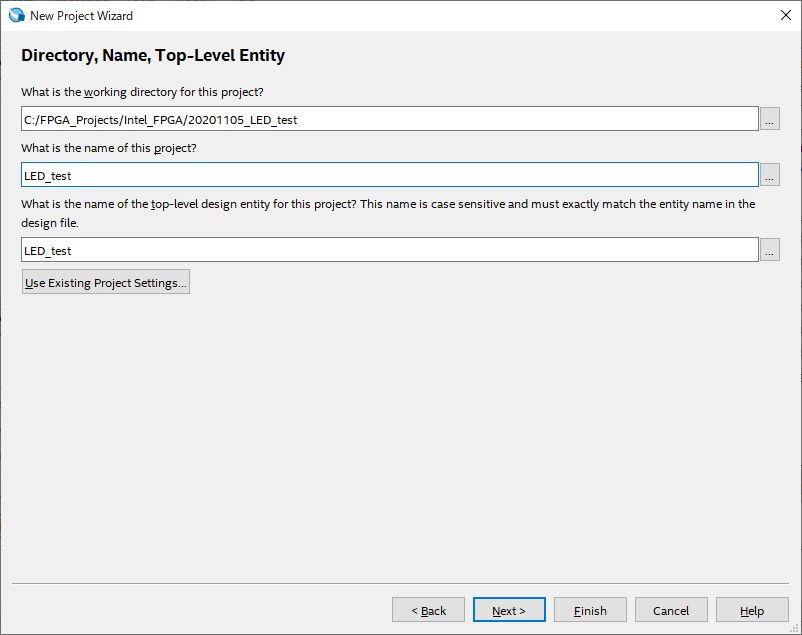Image resolution: width=802 pixels, height=635 pixels.
Task: Open Use Existing Project Settings dialog
Action: (106, 282)
